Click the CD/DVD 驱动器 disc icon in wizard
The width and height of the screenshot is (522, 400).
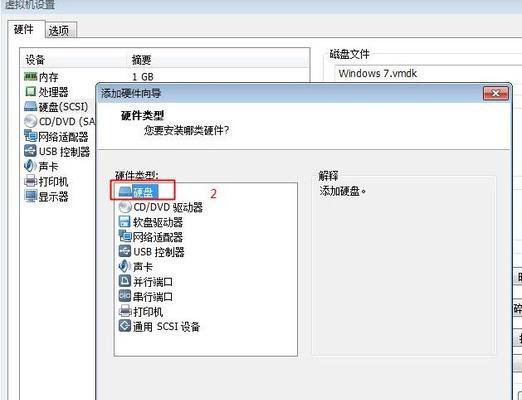(125, 207)
